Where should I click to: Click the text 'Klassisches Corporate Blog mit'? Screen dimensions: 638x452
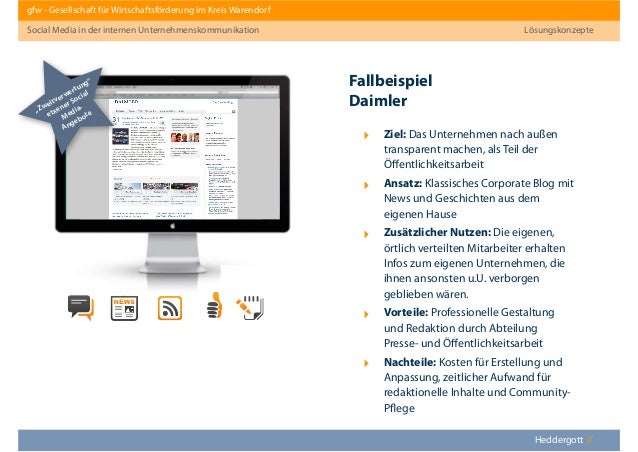499,183
